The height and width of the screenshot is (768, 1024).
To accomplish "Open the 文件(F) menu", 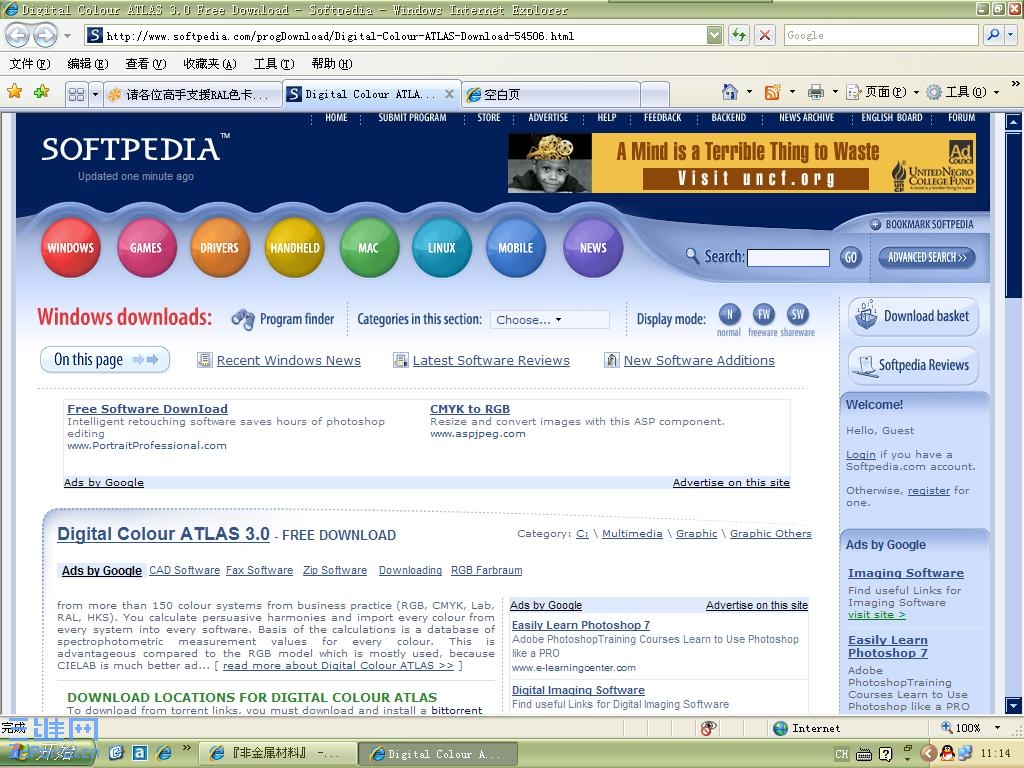I will pyautogui.click(x=30, y=63).
